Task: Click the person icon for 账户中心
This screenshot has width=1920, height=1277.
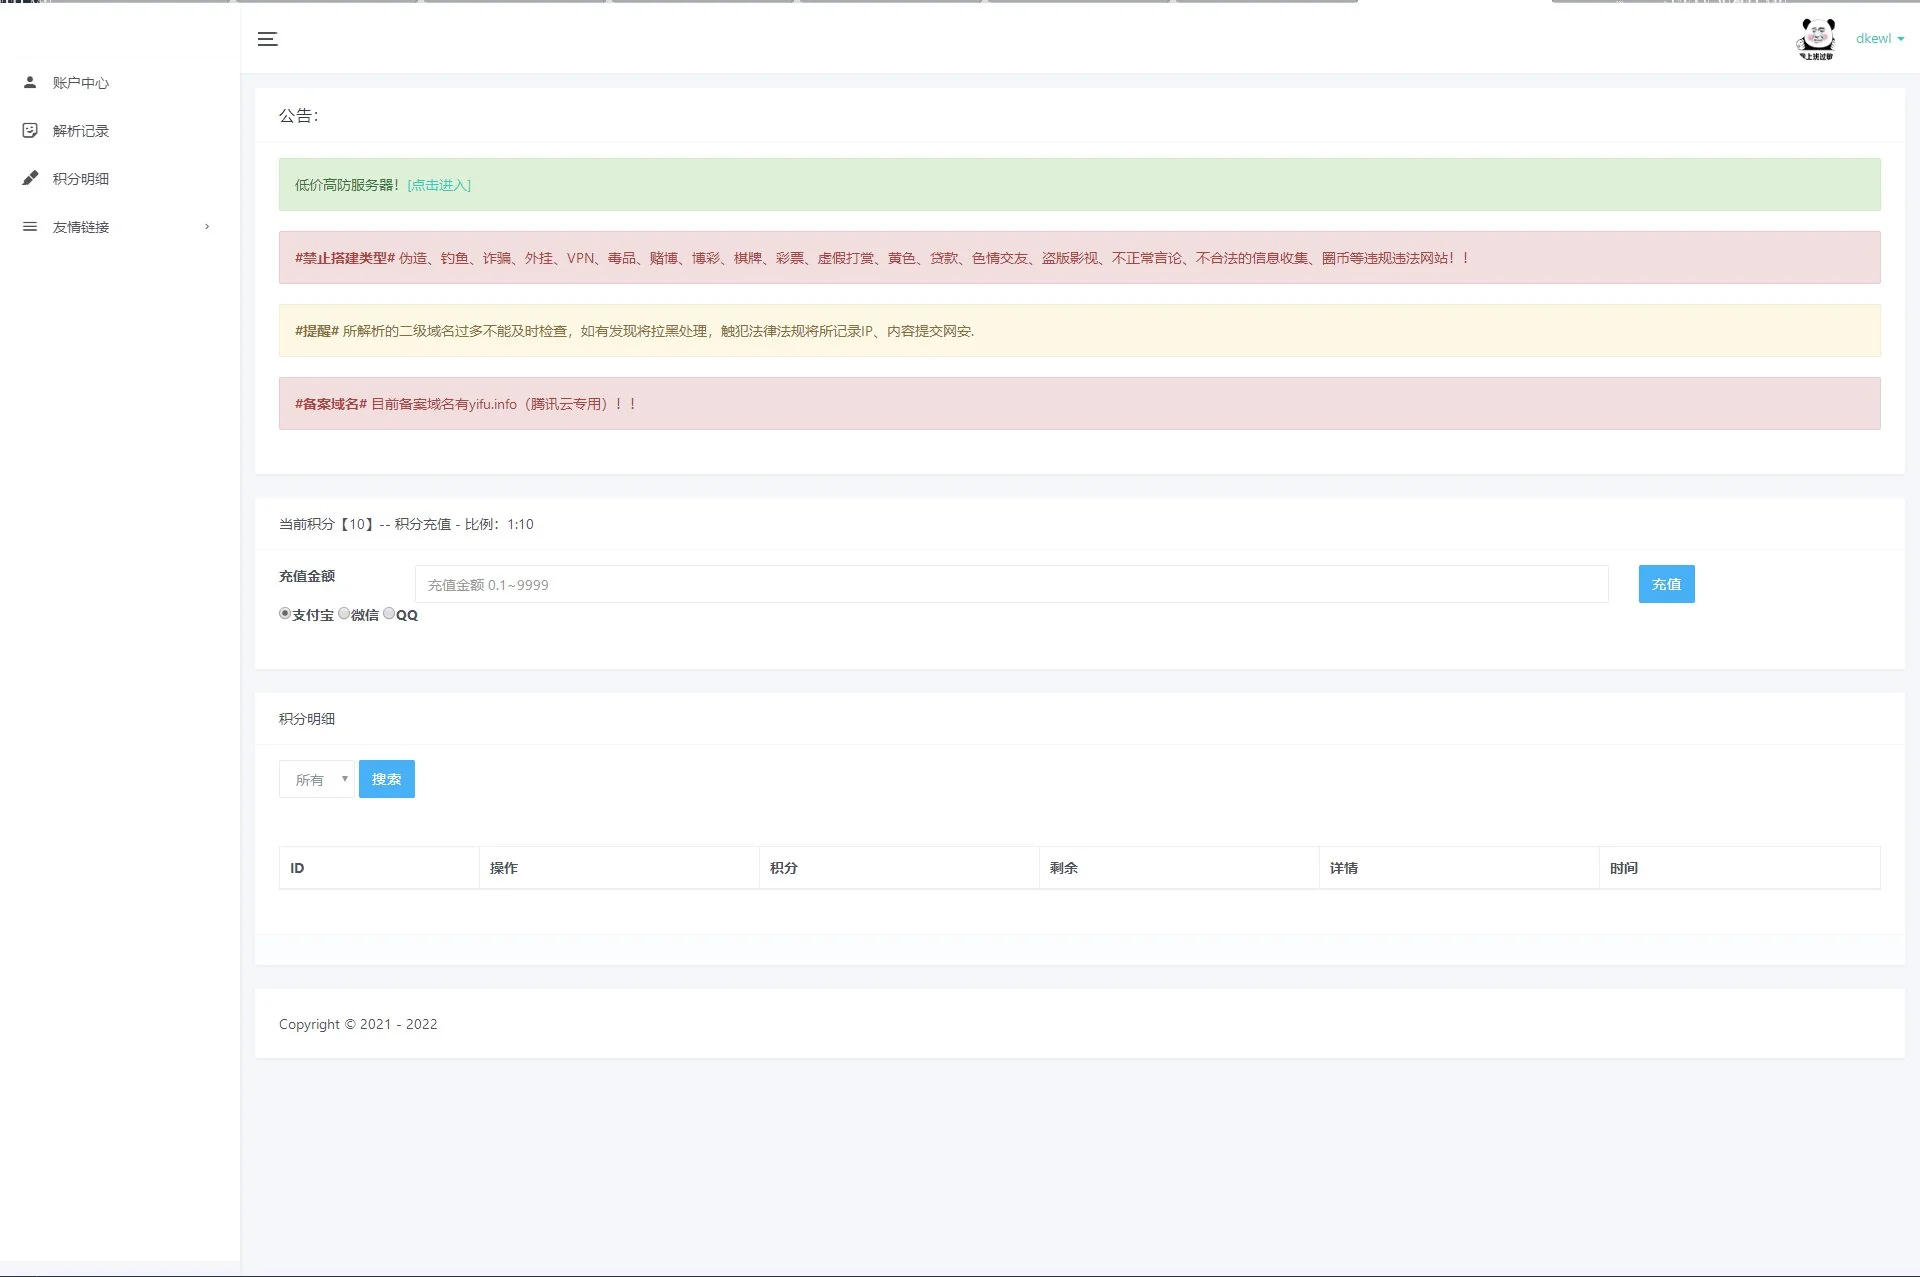Action: (30, 82)
